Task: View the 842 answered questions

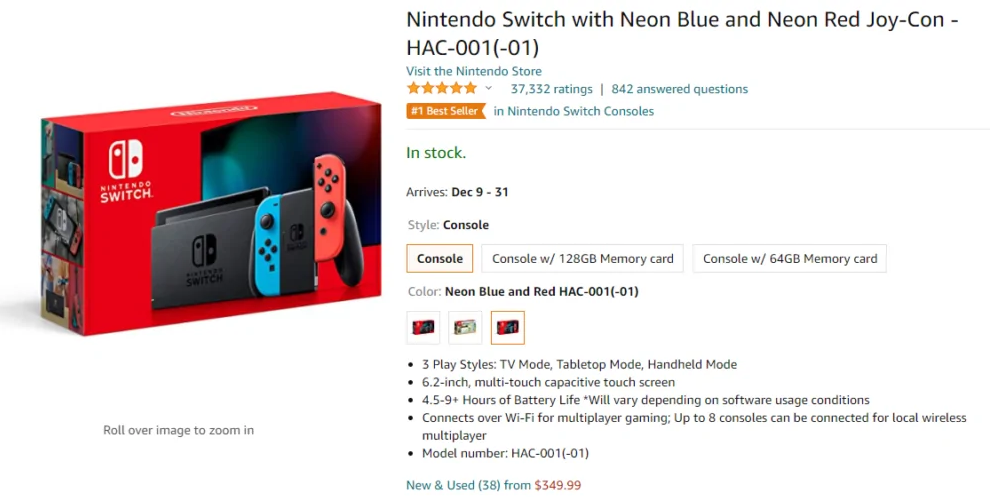Action: pyautogui.click(x=679, y=89)
